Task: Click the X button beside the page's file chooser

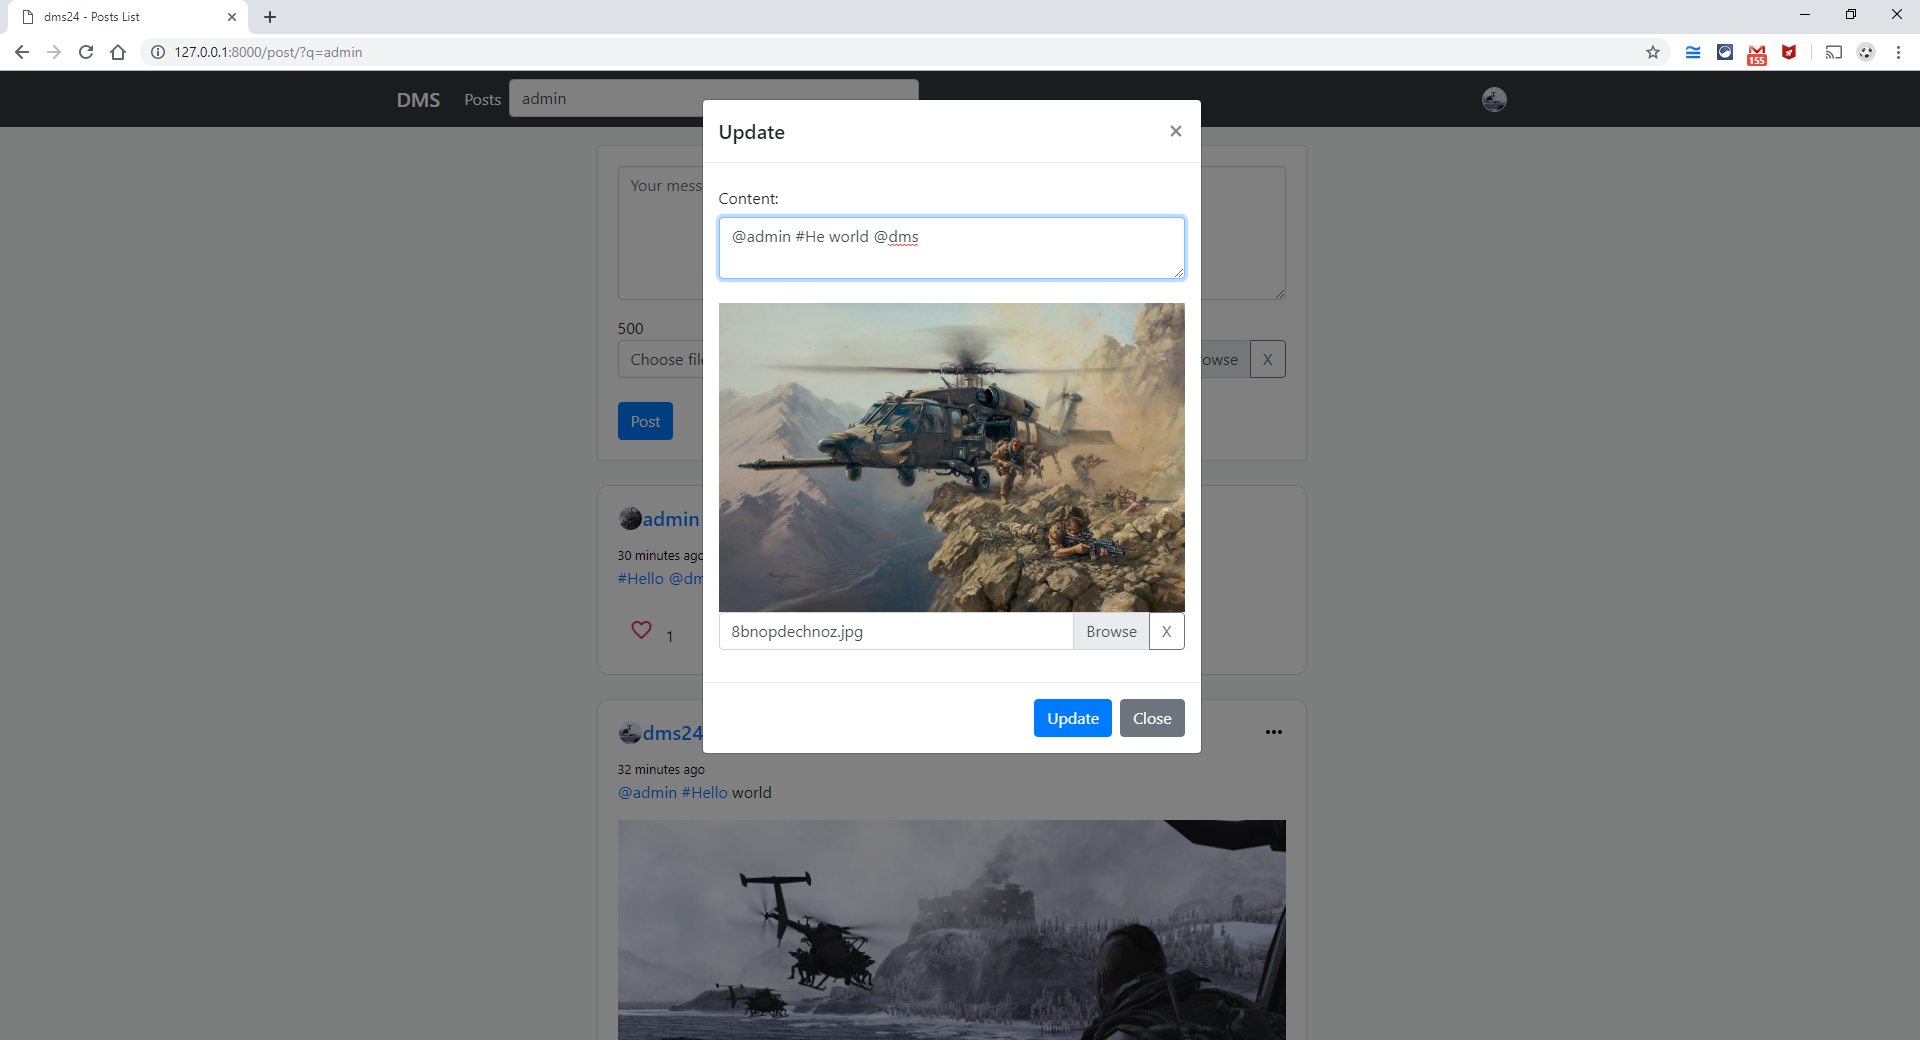Action: 1267,359
